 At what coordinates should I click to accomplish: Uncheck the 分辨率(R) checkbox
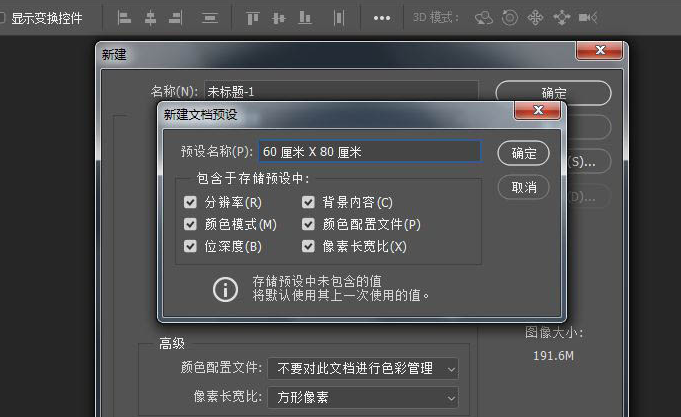[190, 202]
